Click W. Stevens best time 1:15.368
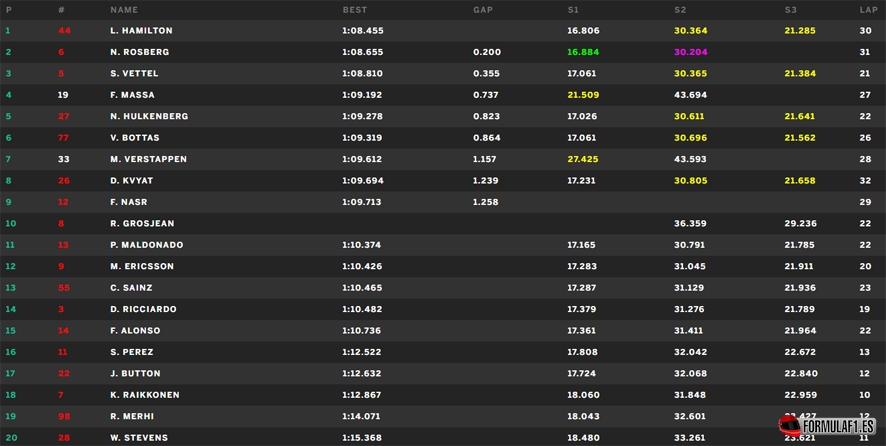886x446 pixels. pyautogui.click(x=362, y=438)
